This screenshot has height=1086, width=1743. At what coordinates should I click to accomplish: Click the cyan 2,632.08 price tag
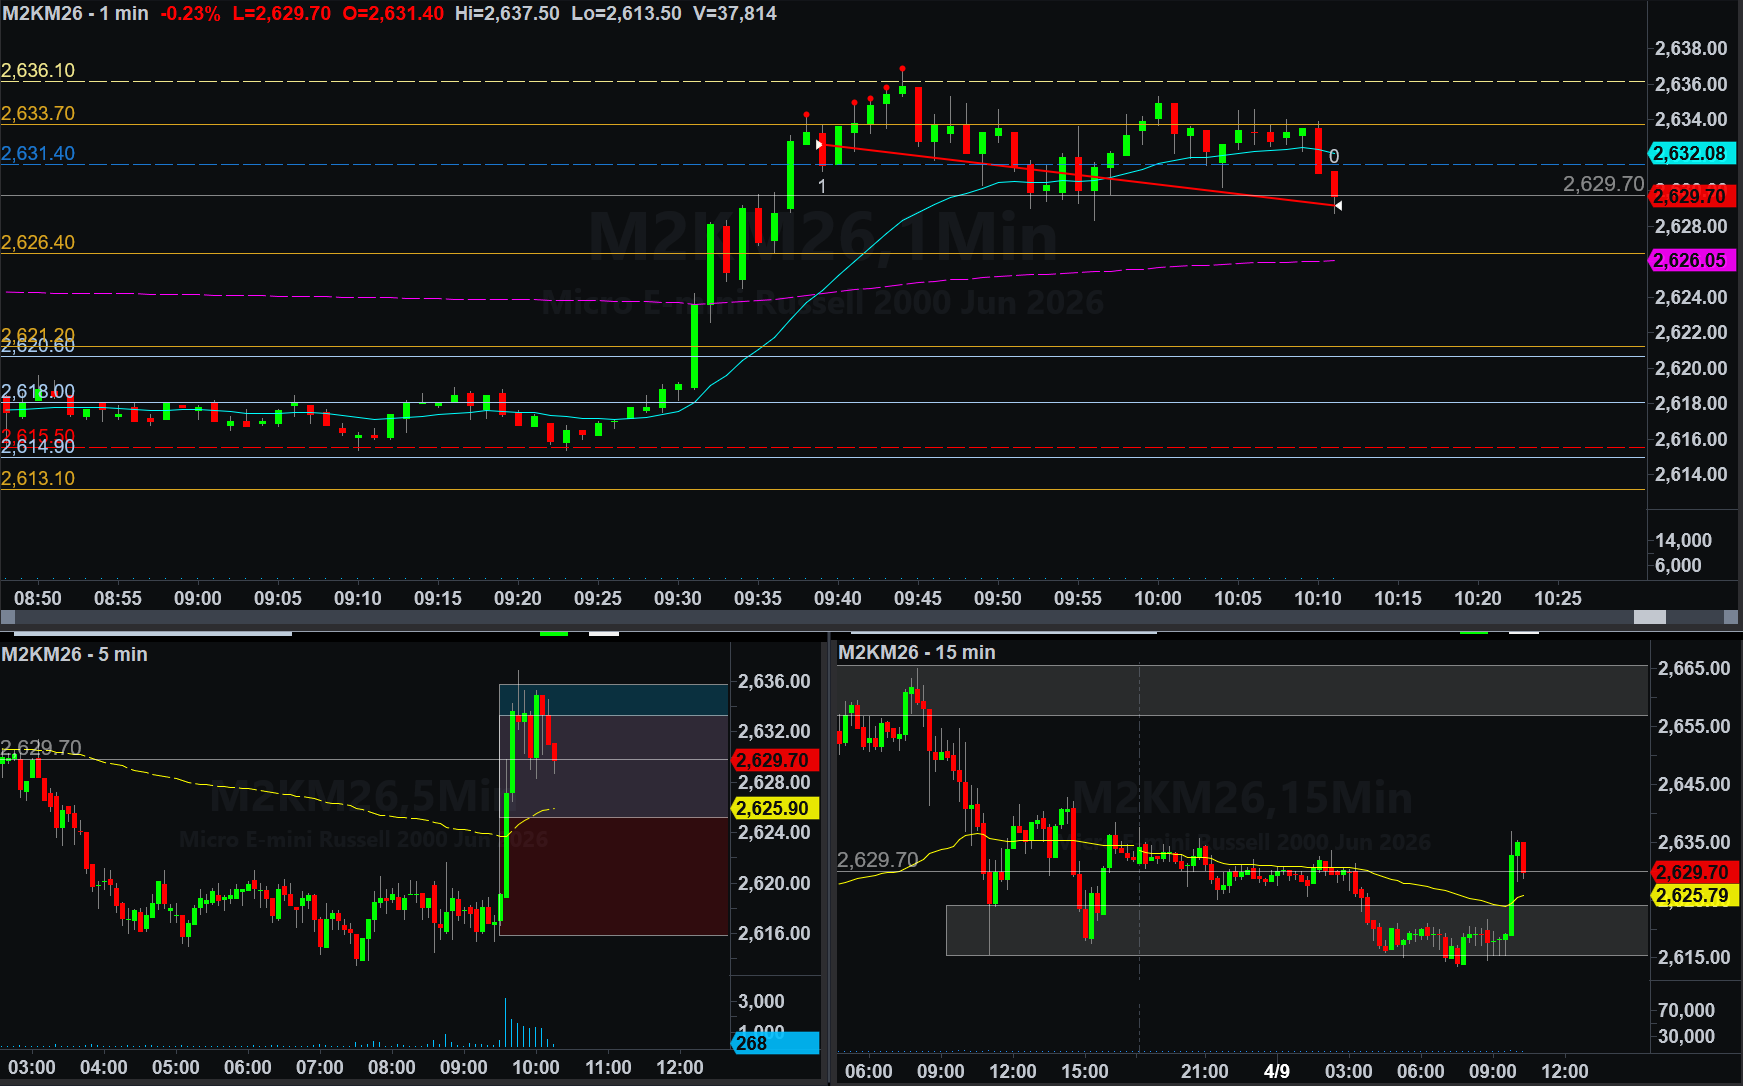coord(1690,154)
